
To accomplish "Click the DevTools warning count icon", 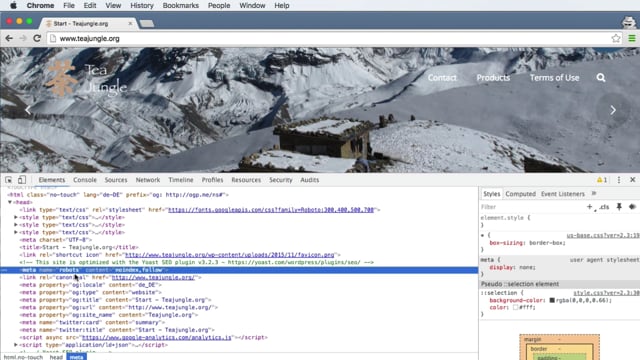I will (602, 180).
